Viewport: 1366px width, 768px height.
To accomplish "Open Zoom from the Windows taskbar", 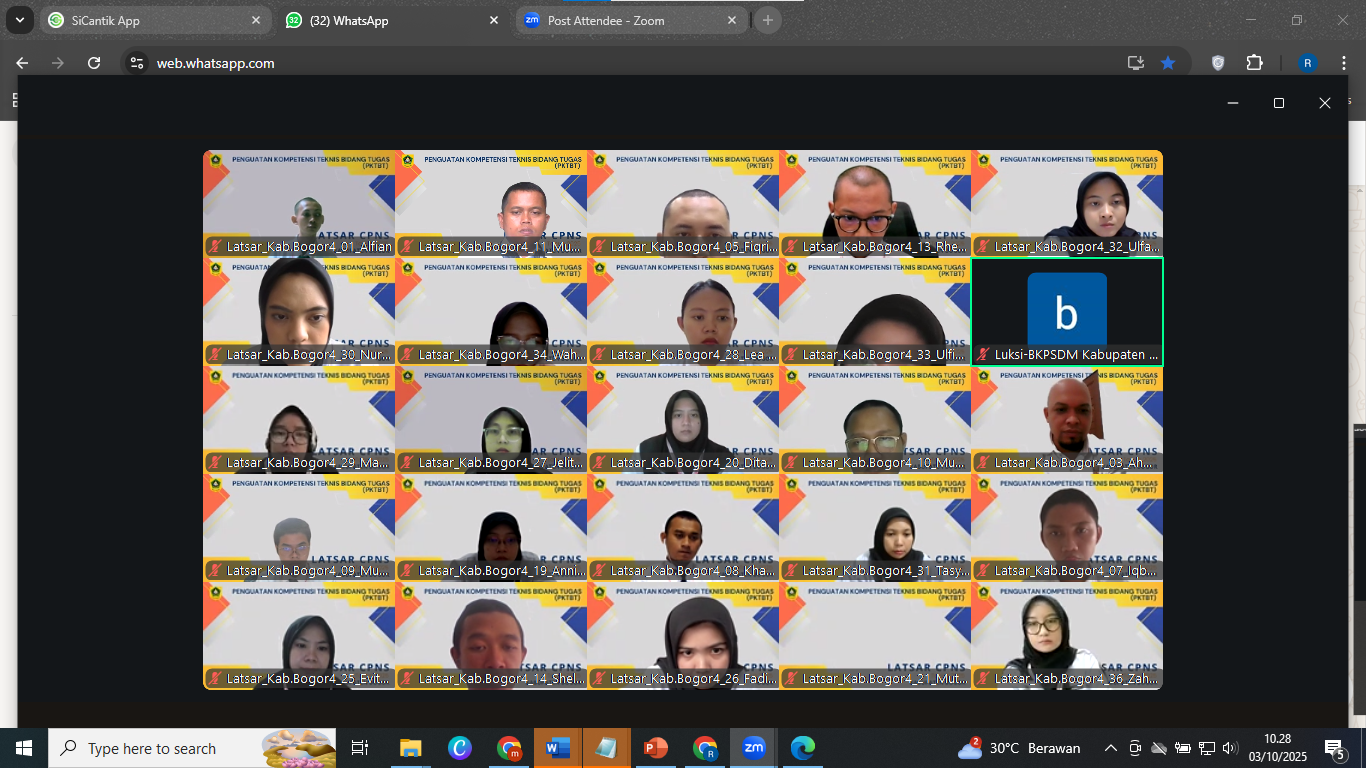I will [753, 748].
